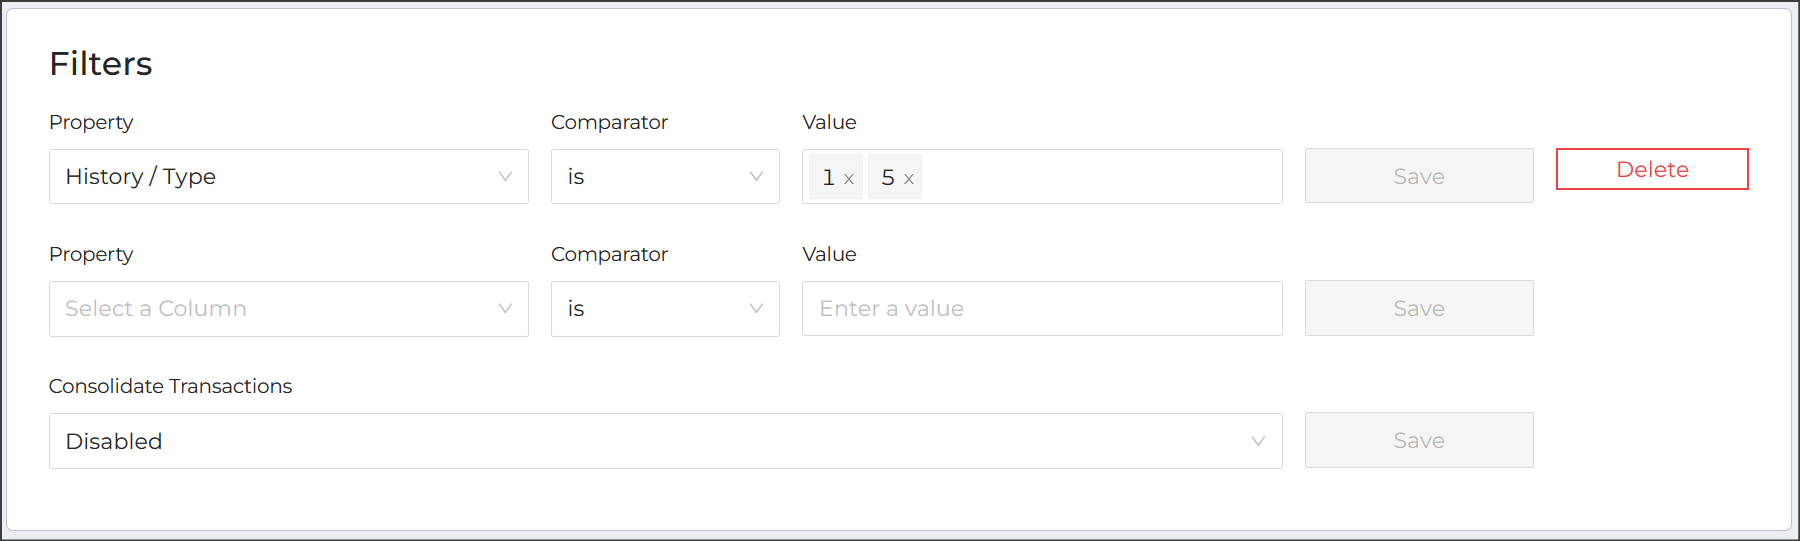Click the Disabled dropdown chevron arrow
The width and height of the screenshot is (1800, 541).
click(x=1258, y=441)
